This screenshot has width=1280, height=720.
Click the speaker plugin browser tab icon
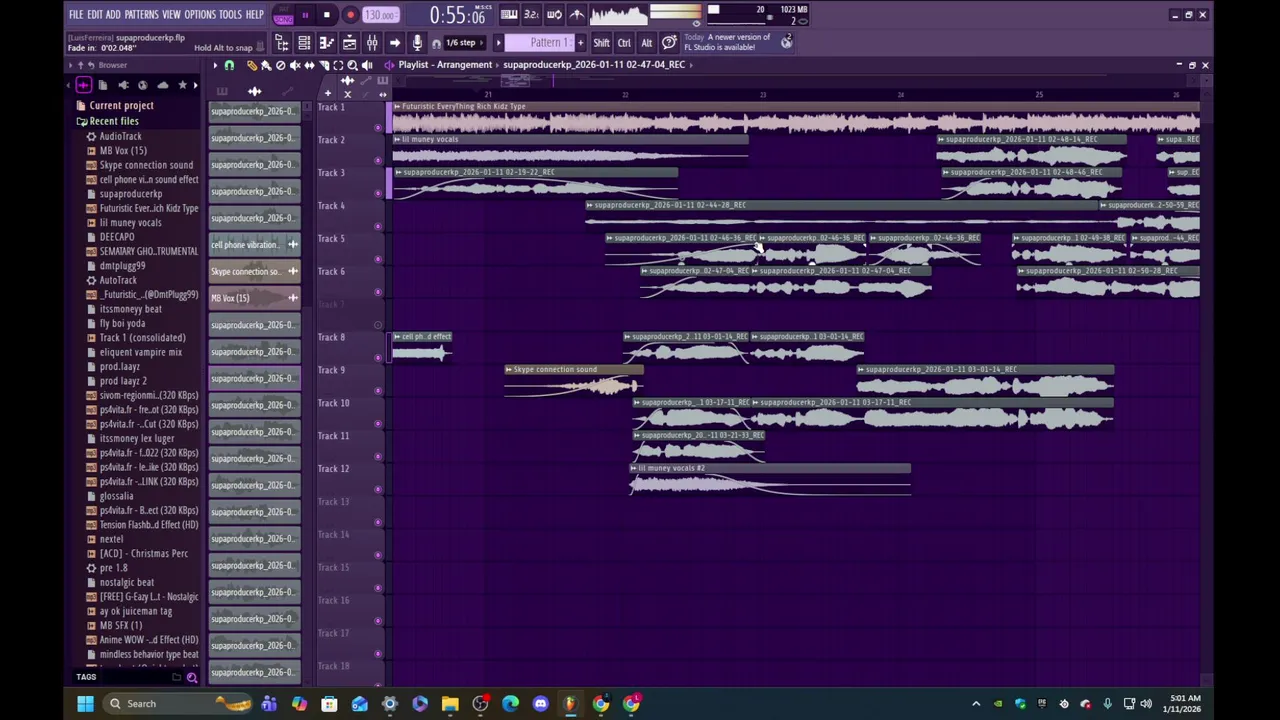coord(123,85)
